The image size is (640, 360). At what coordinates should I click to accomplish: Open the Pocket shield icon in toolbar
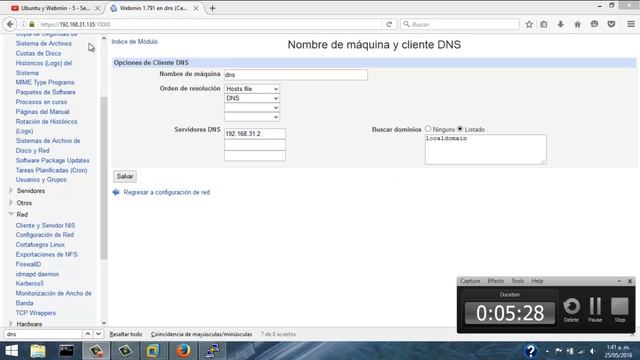pyautogui.click(x=611, y=24)
